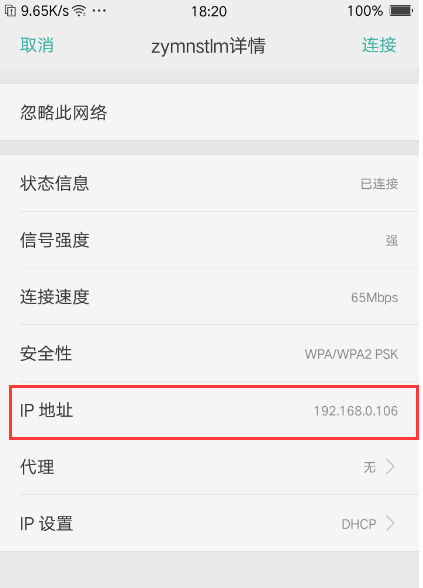Tap the Wi-Fi signal icon in status bar
This screenshot has width=423, height=588.
pos(80,11)
